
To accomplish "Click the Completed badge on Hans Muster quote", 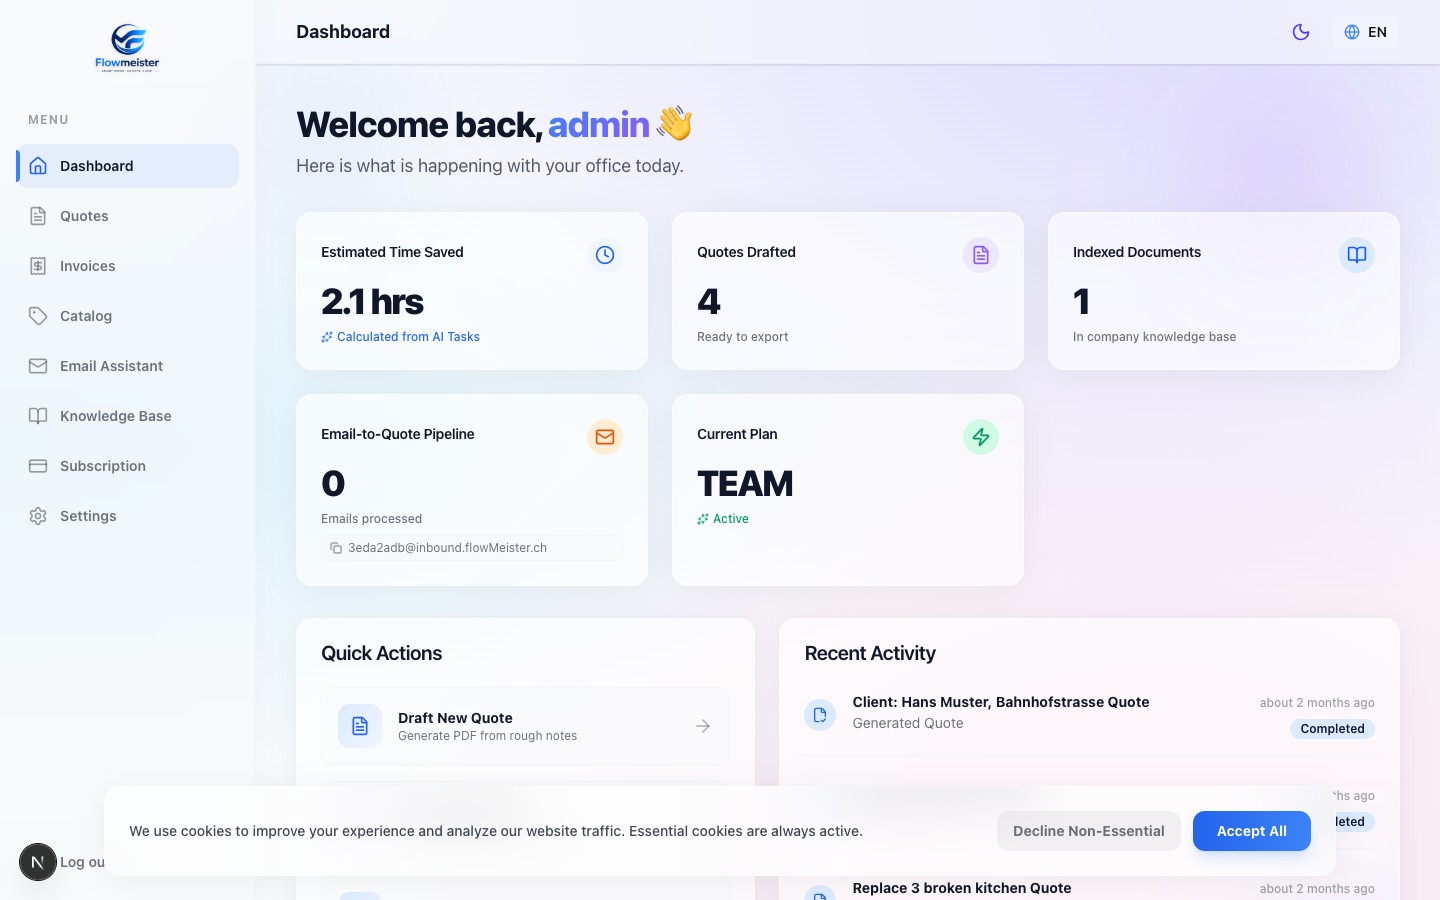I will [1332, 729].
